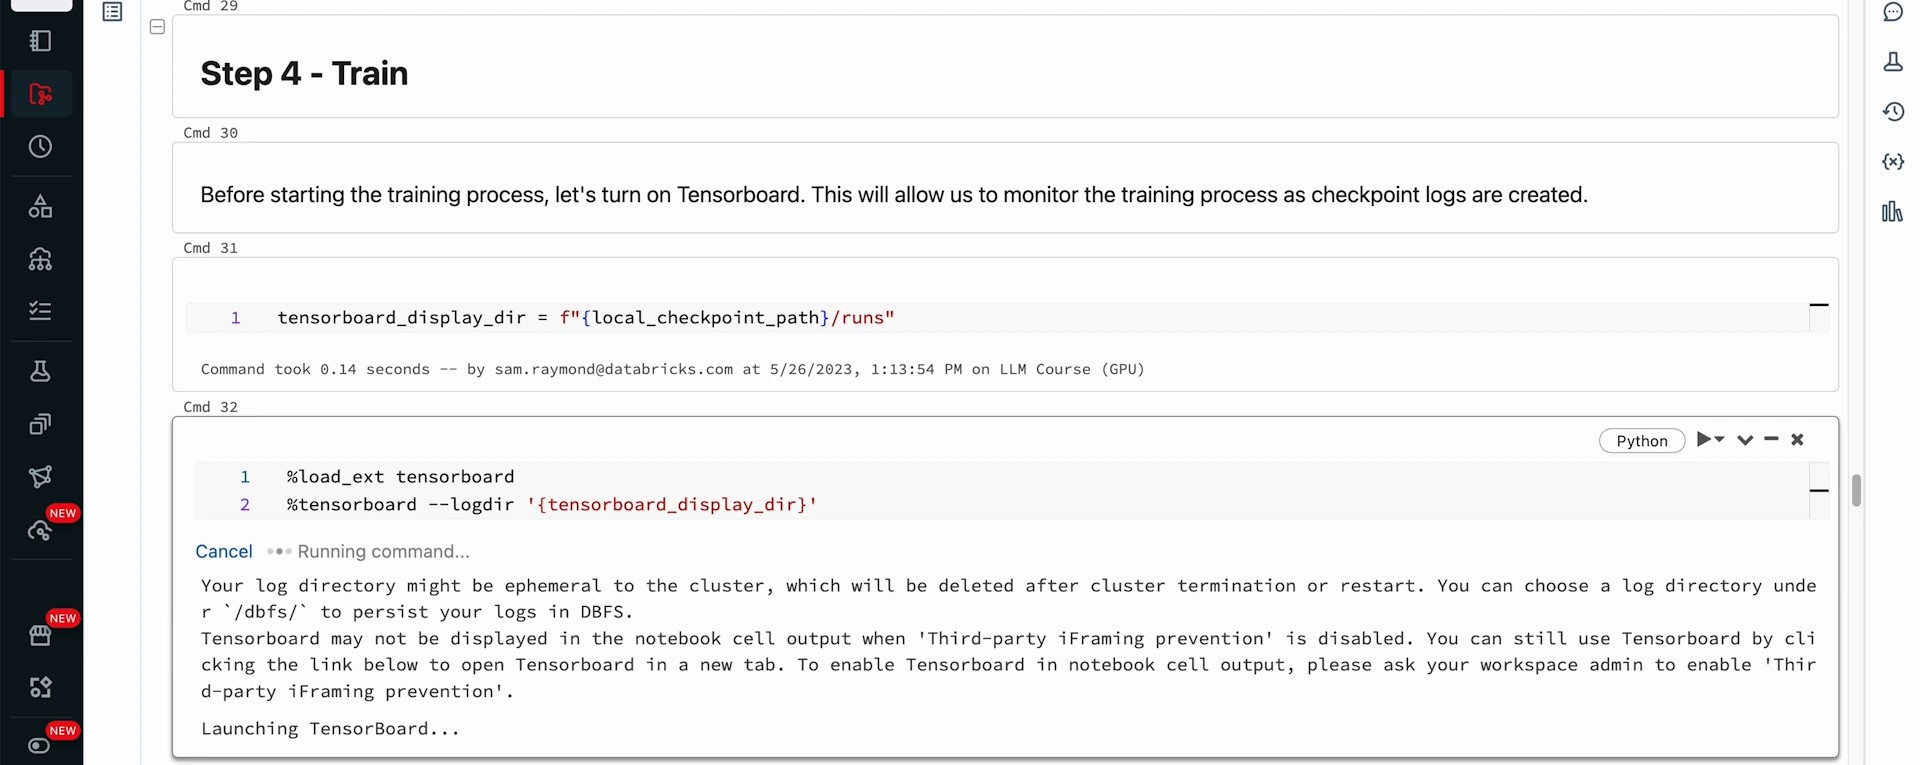Toggle the switch at sidebar bottom
Image resolution: width=1920 pixels, height=765 pixels.
(x=39, y=745)
